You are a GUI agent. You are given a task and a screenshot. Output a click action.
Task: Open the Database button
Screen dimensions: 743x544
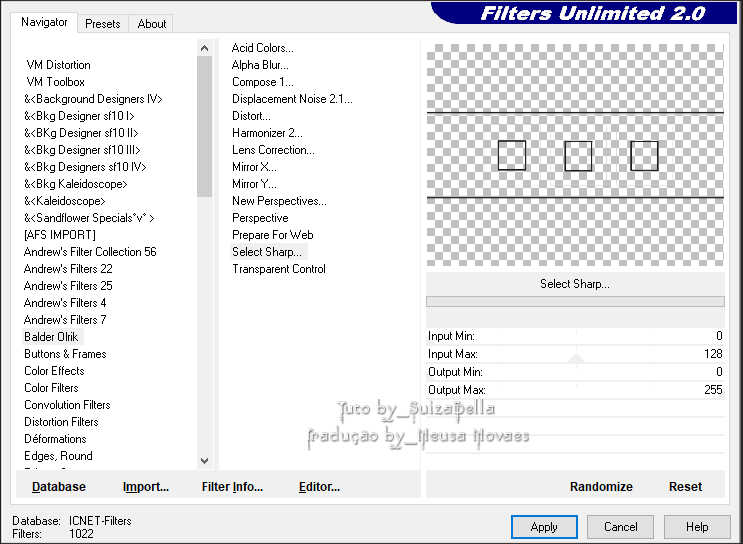point(59,487)
